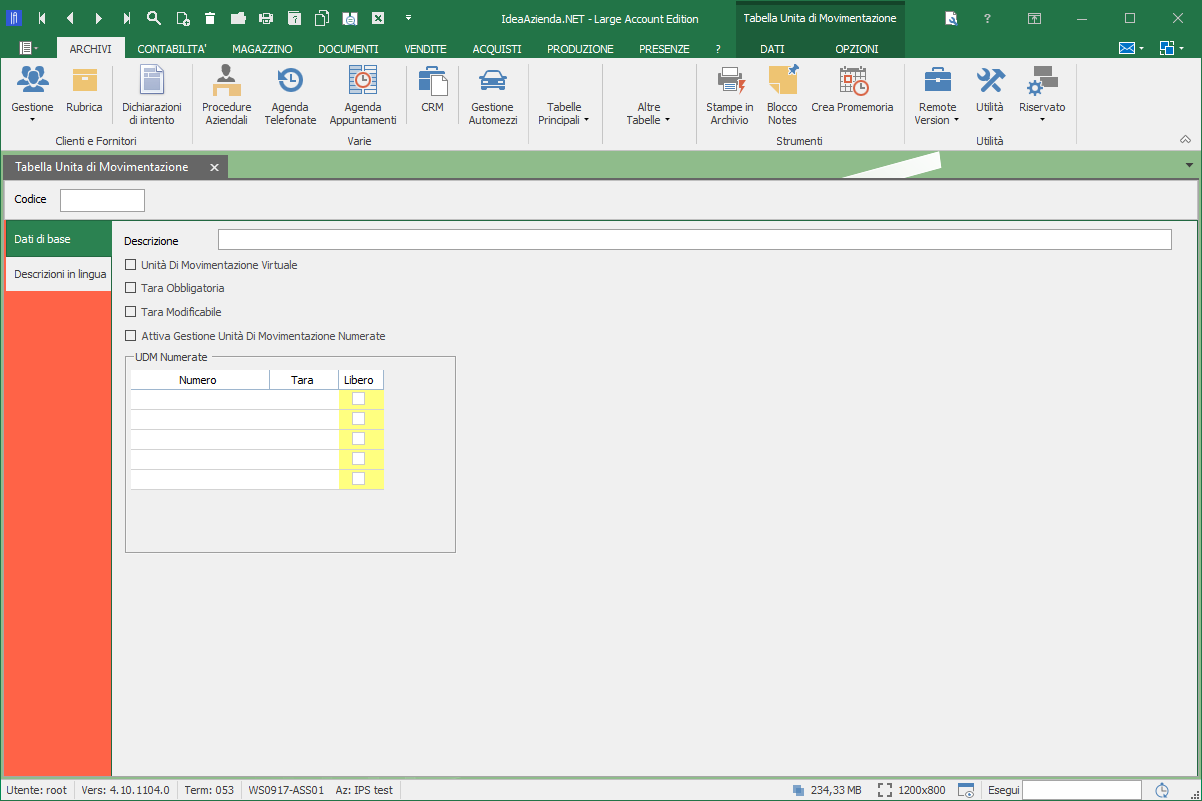Tick Libero checkbox in third grid row
The image size is (1202, 801).
[x=358, y=438]
